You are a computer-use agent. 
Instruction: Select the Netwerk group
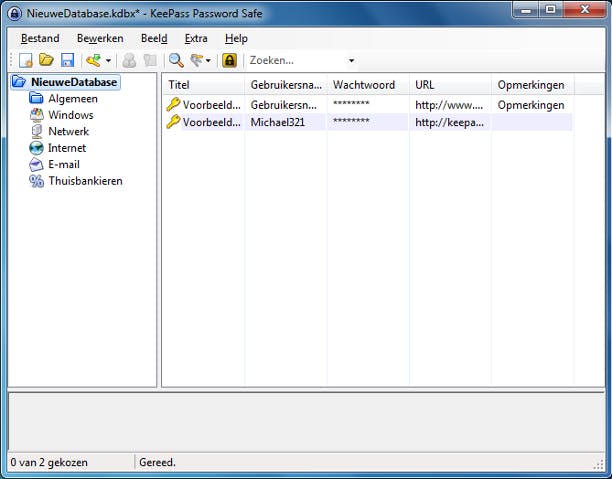point(69,132)
